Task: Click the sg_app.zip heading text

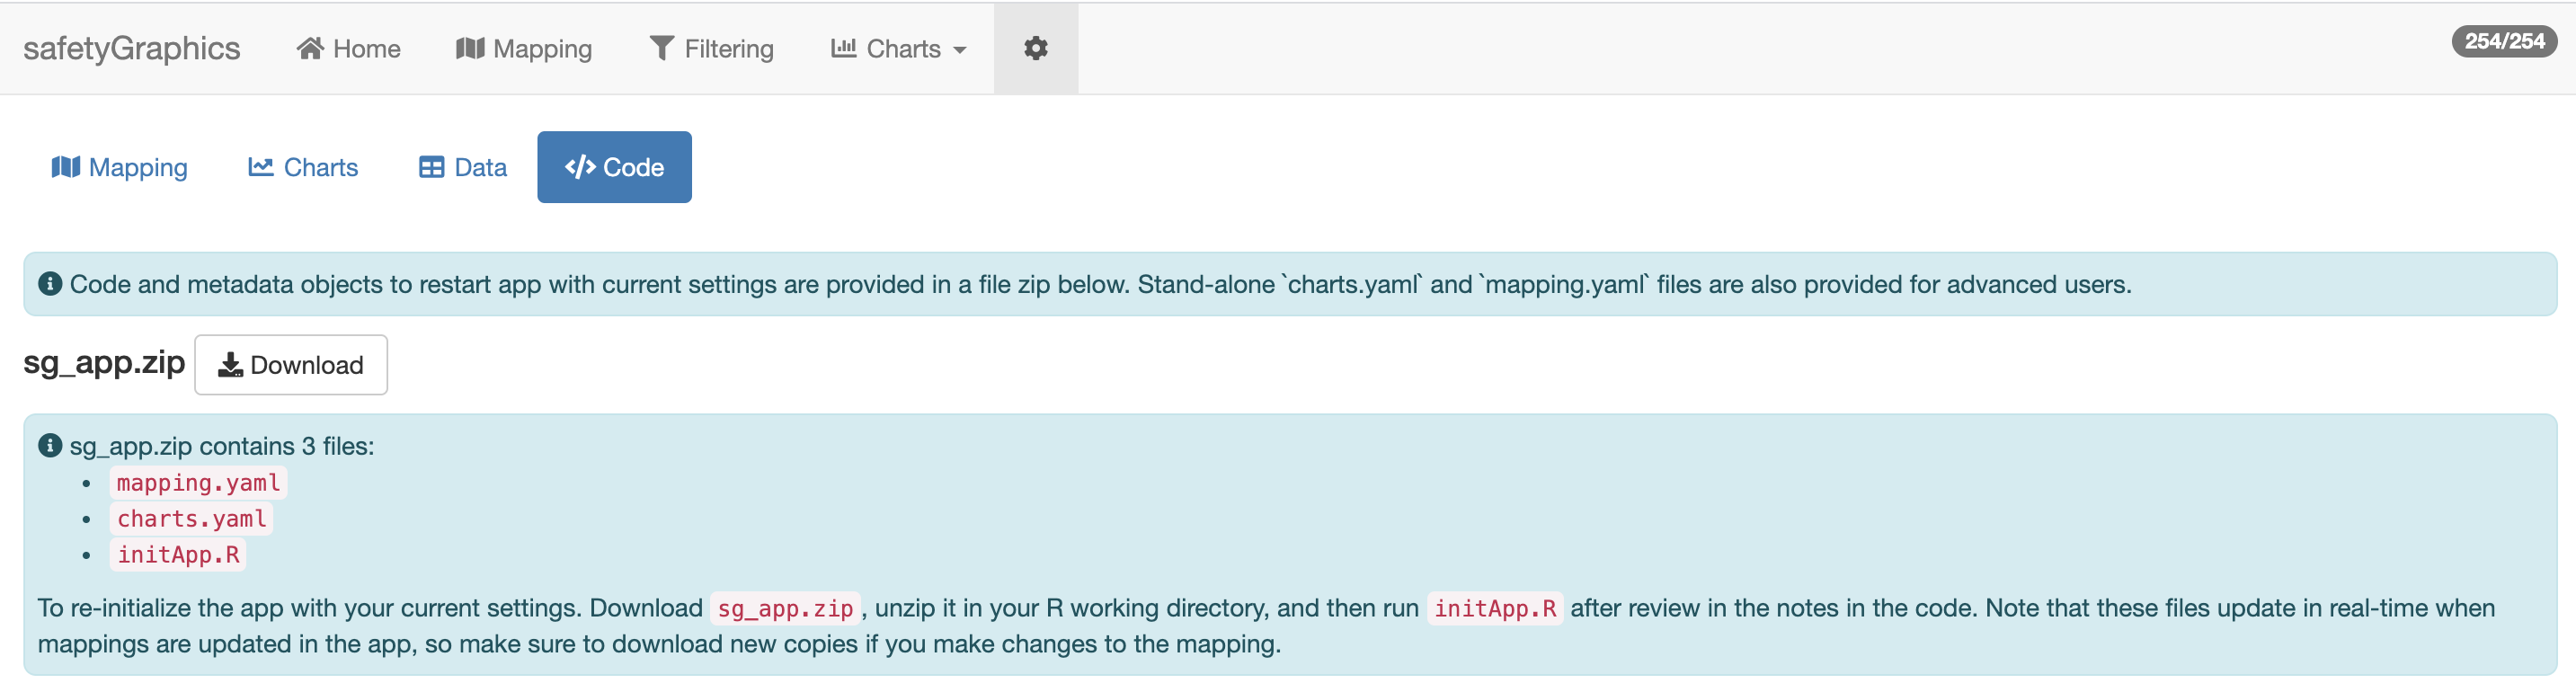Action: click(104, 363)
